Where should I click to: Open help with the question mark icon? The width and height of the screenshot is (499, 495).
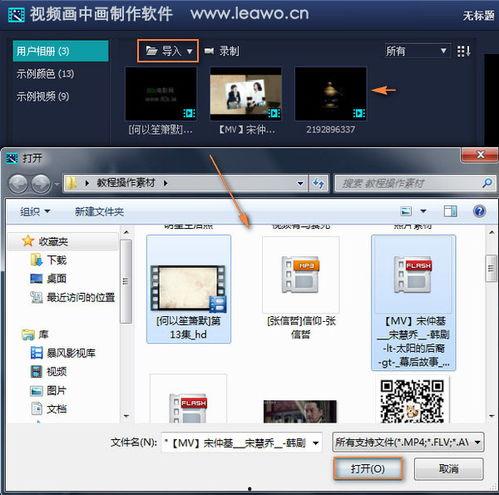coord(479,211)
